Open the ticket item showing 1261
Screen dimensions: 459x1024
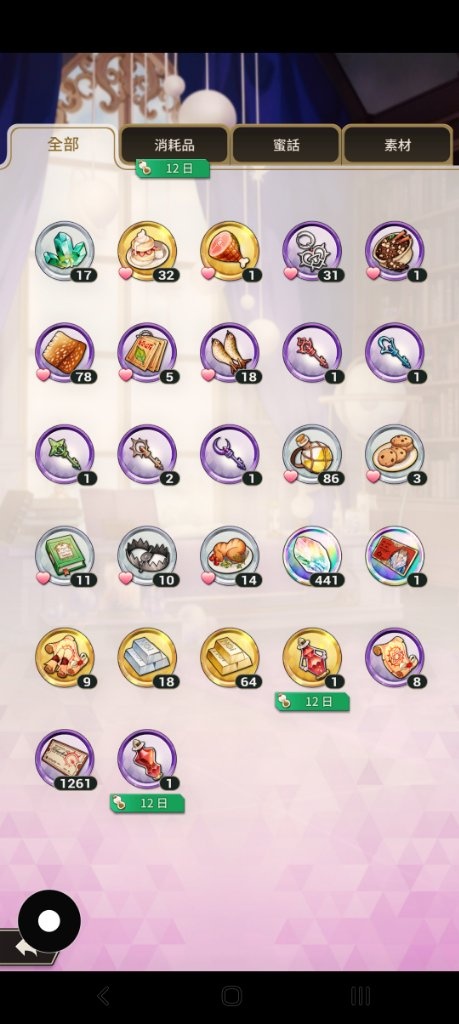[x=65, y=760]
